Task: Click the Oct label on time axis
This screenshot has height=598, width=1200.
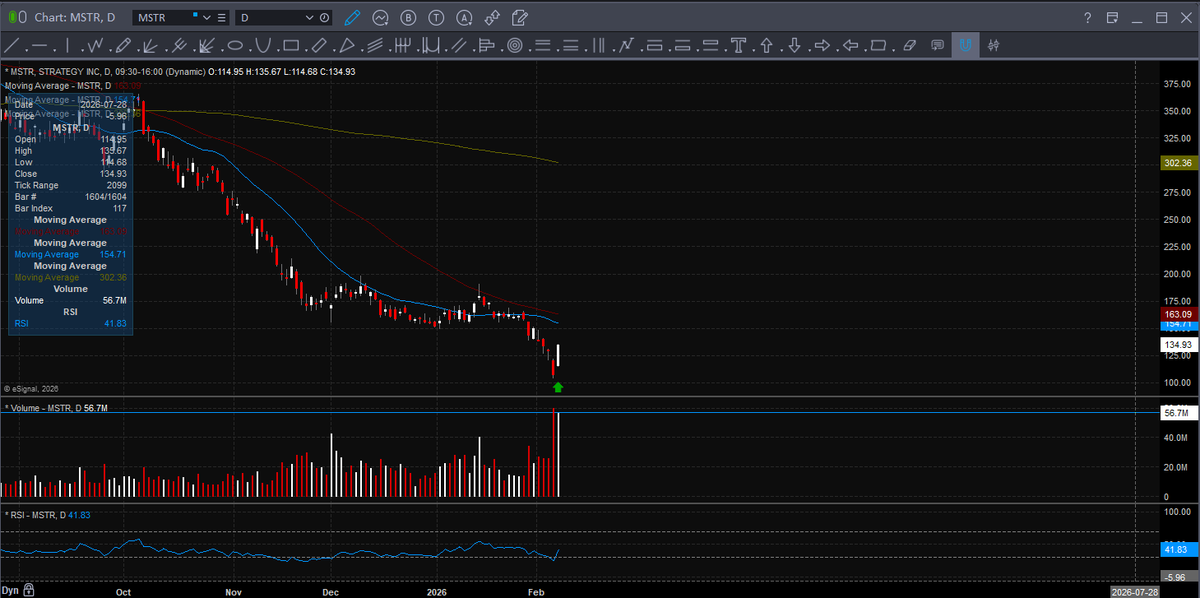Action: [124, 591]
